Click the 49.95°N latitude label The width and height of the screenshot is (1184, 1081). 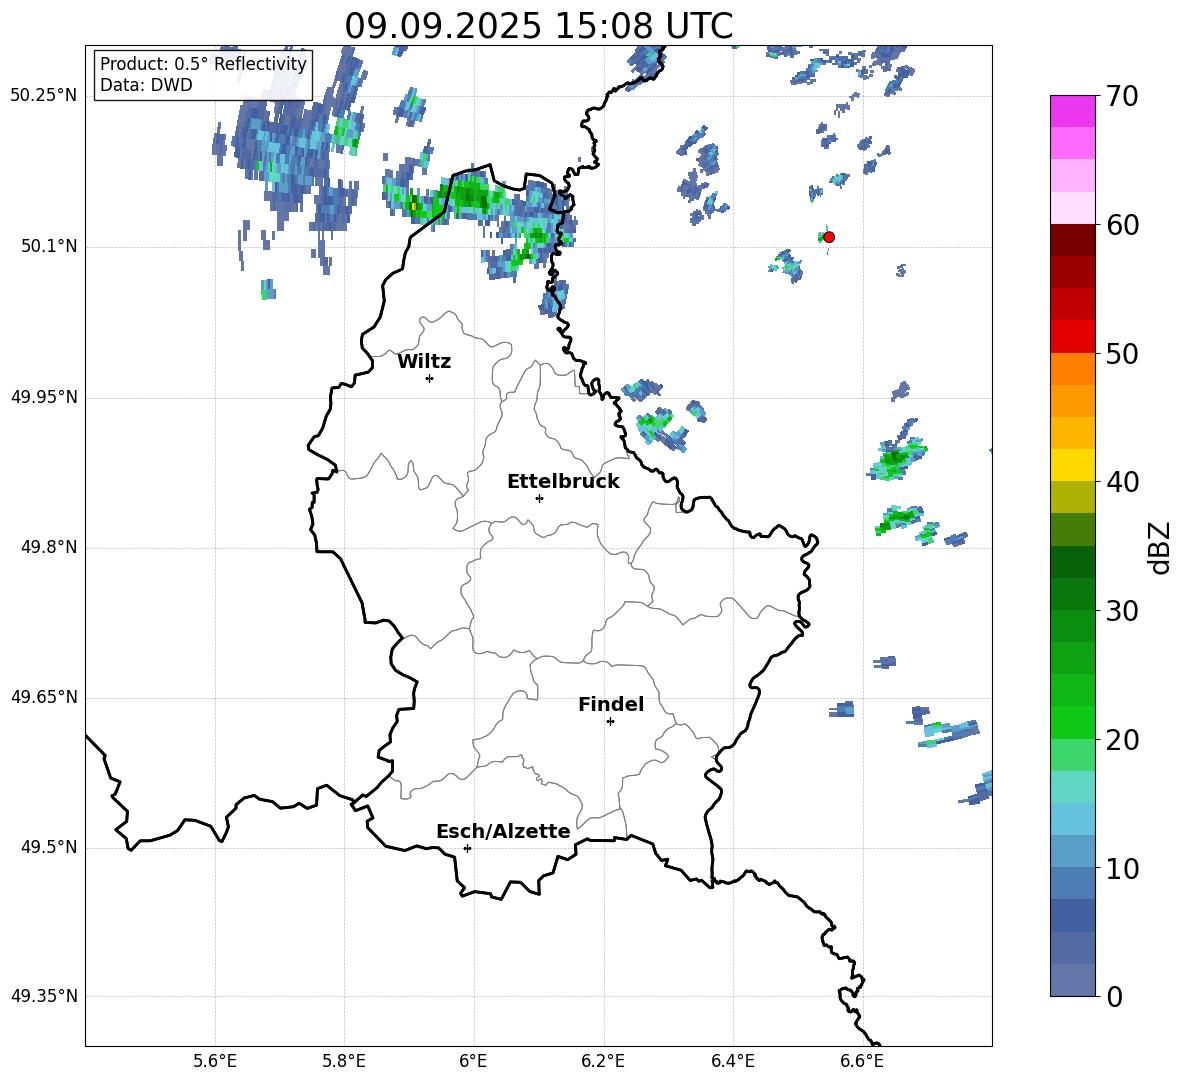44,397
